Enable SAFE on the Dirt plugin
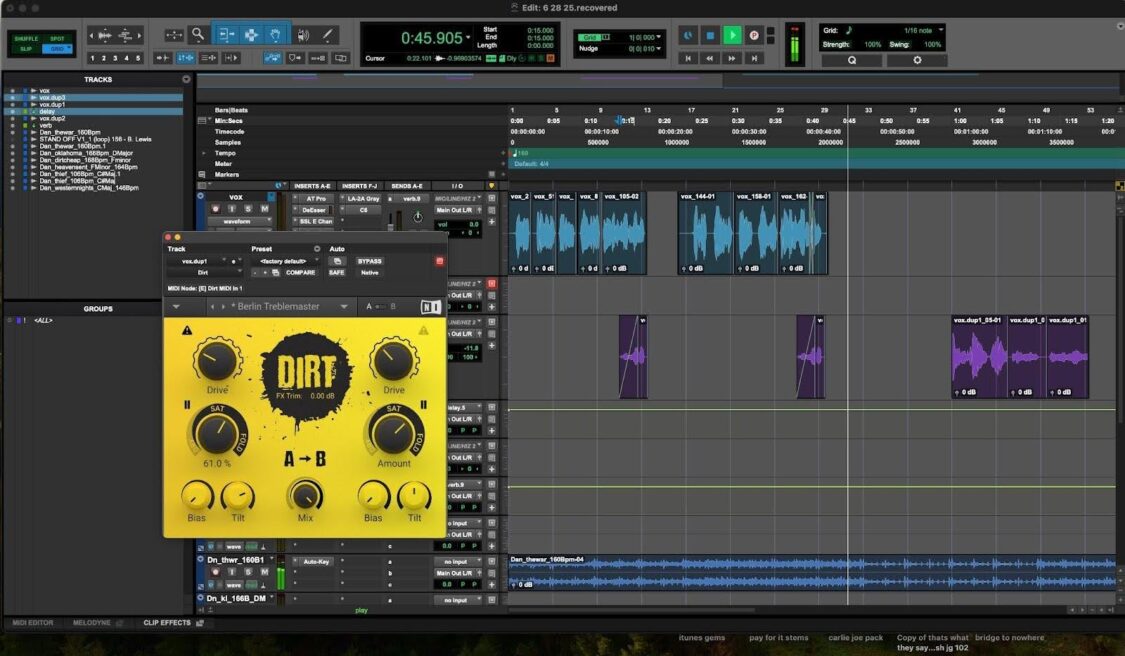This screenshot has width=1125, height=656. coord(337,273)
